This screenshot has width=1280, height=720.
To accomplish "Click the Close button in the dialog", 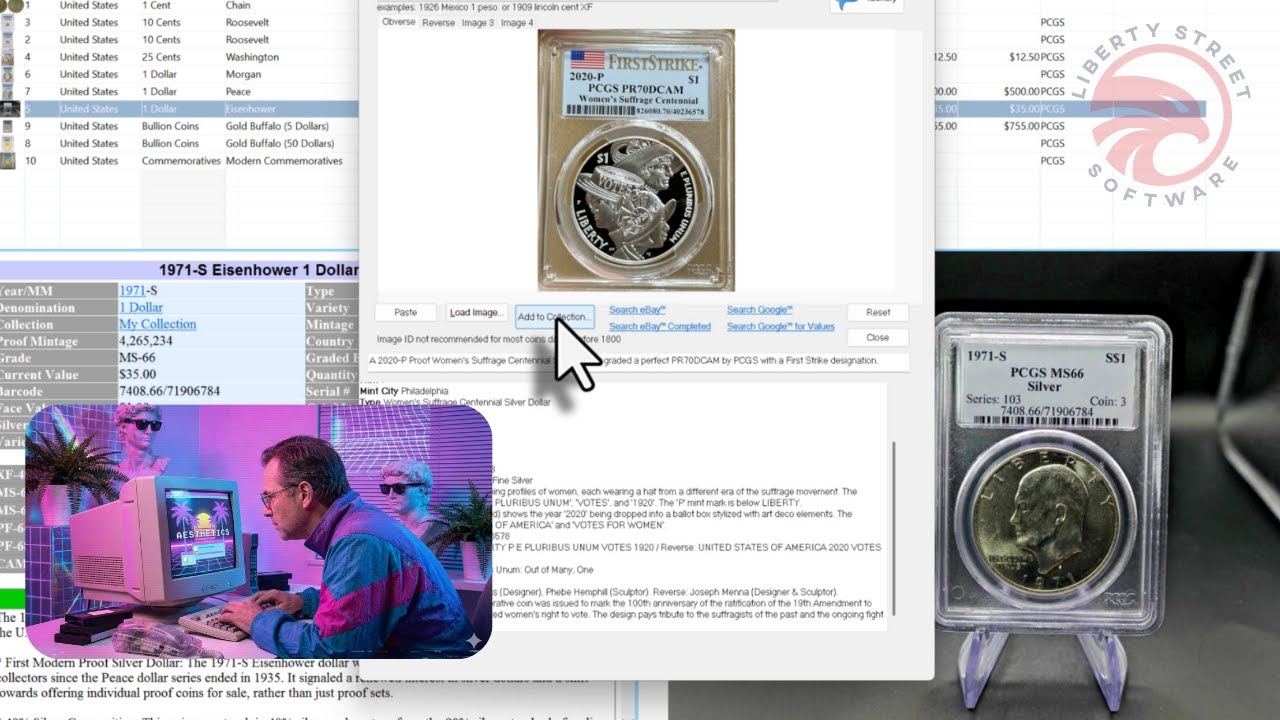I will coord(878,337).
